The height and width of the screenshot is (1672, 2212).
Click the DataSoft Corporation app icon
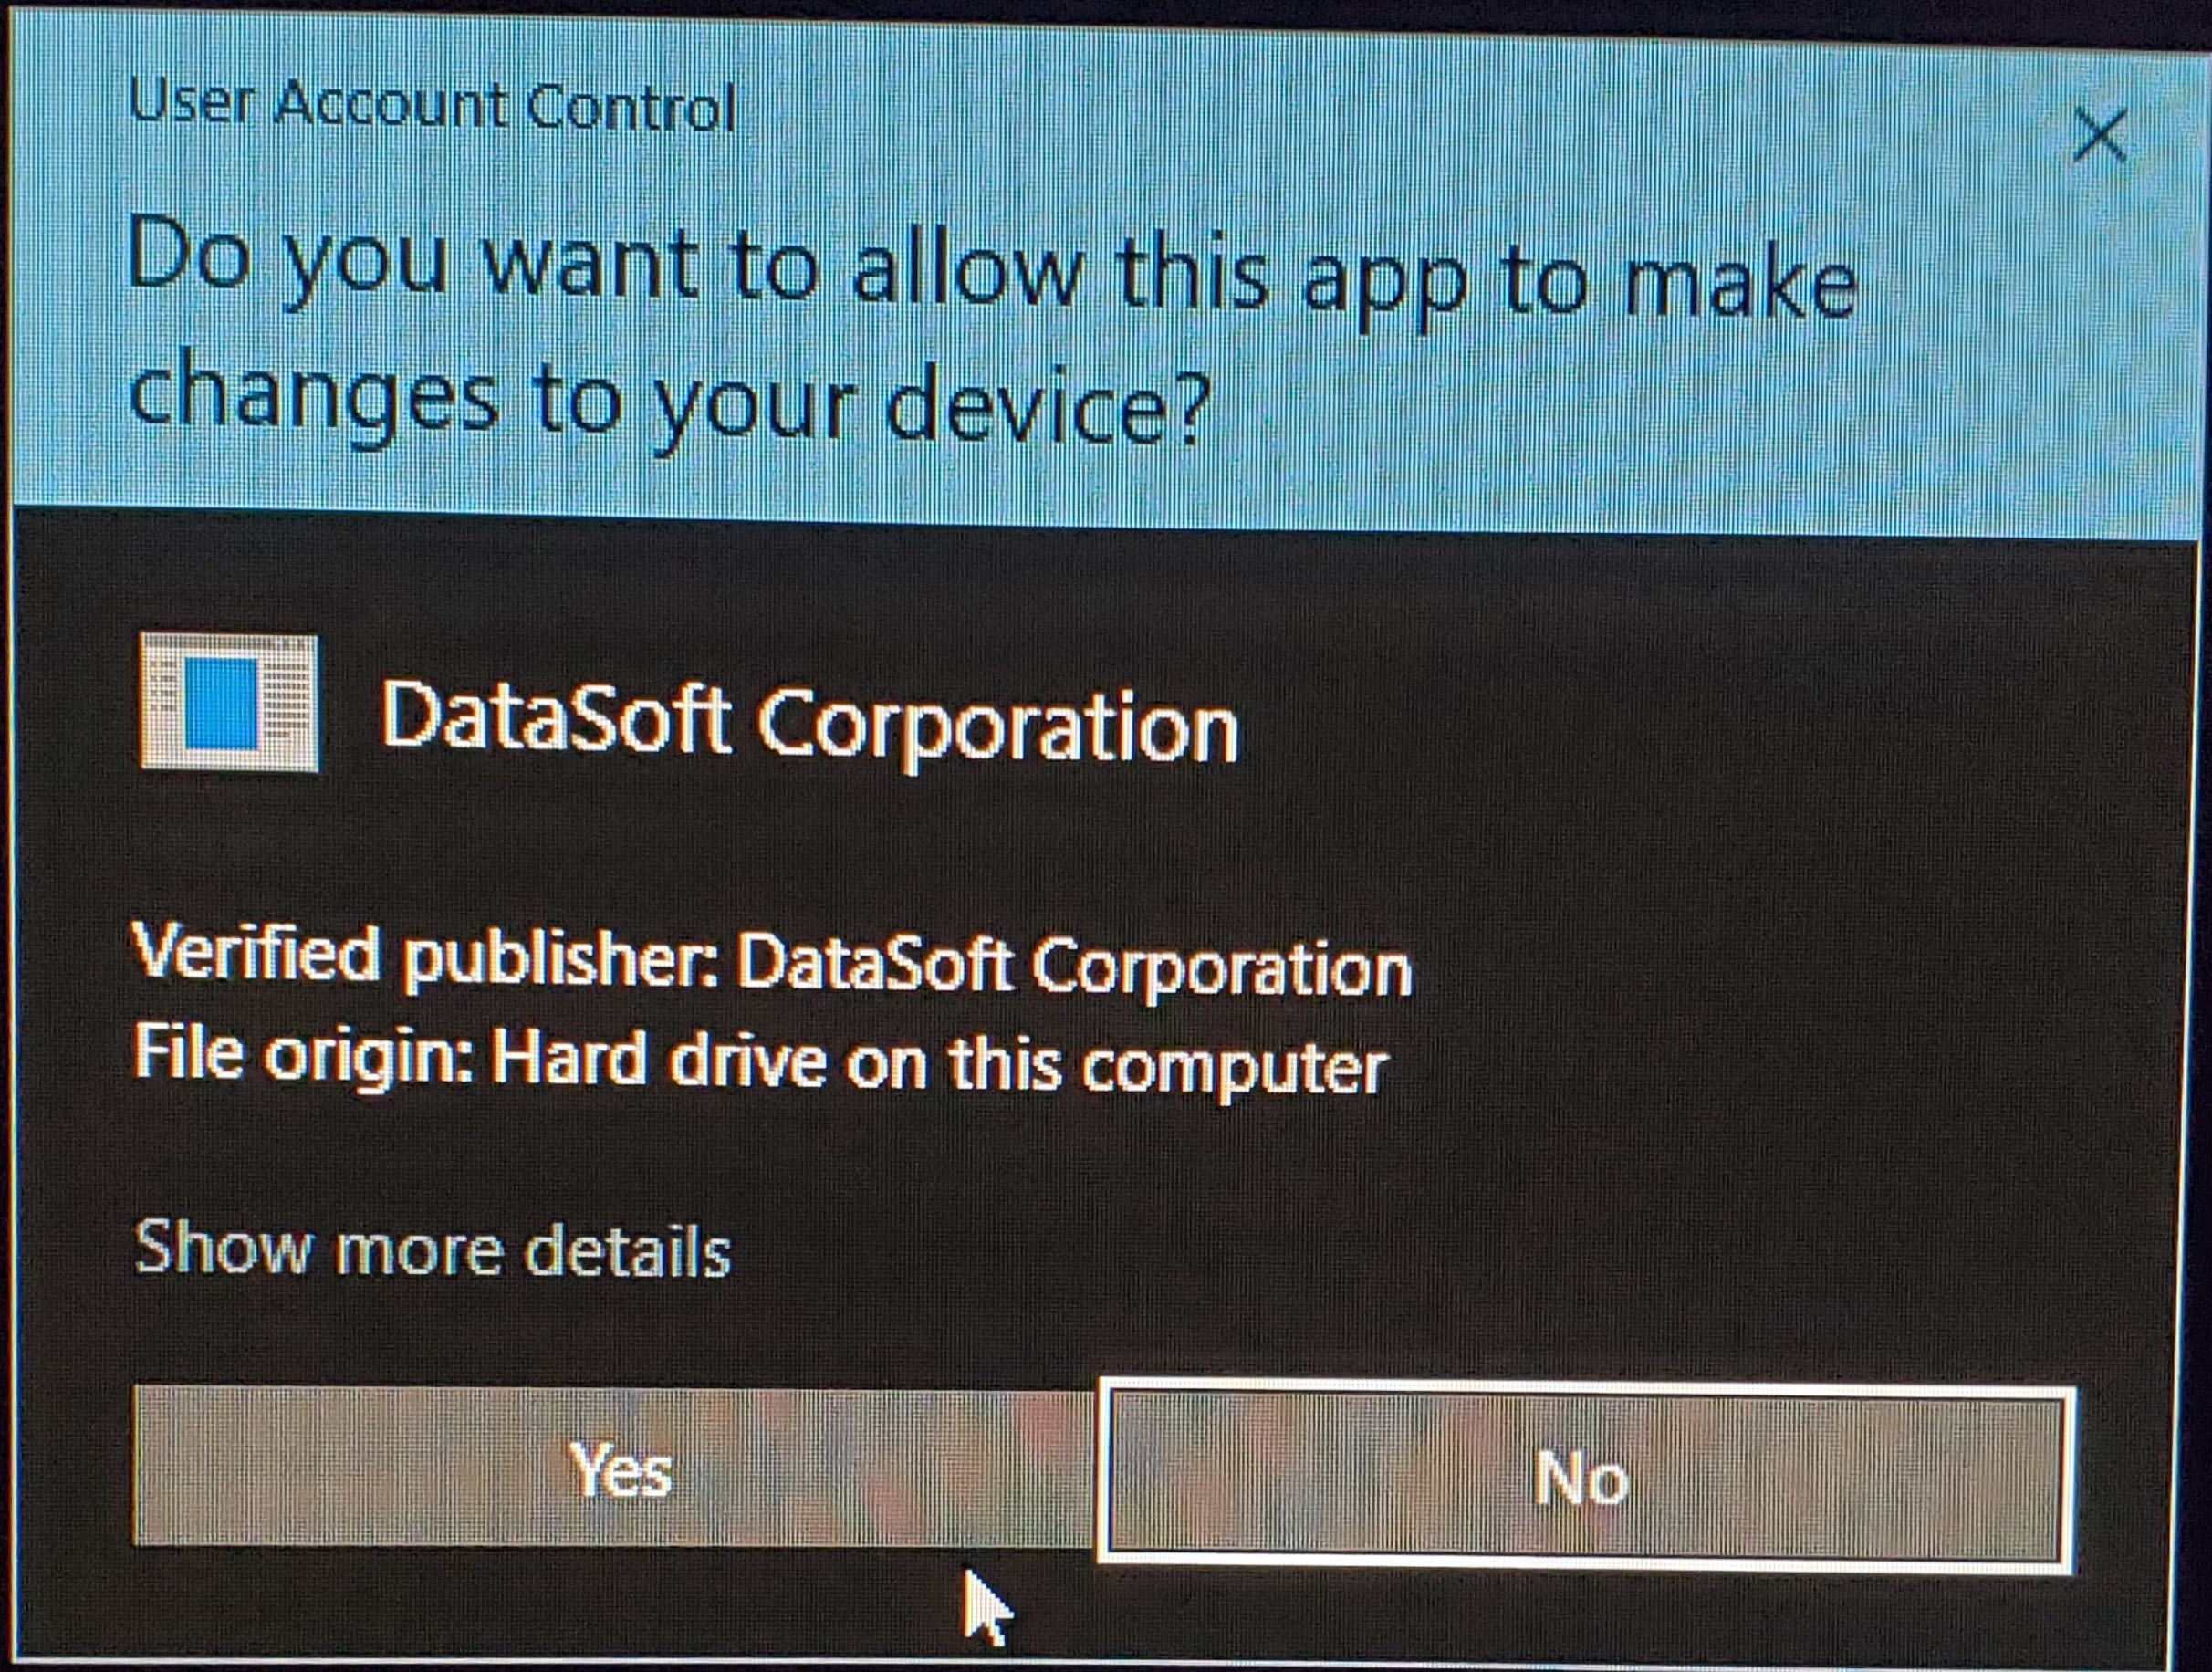click(229, 703)
